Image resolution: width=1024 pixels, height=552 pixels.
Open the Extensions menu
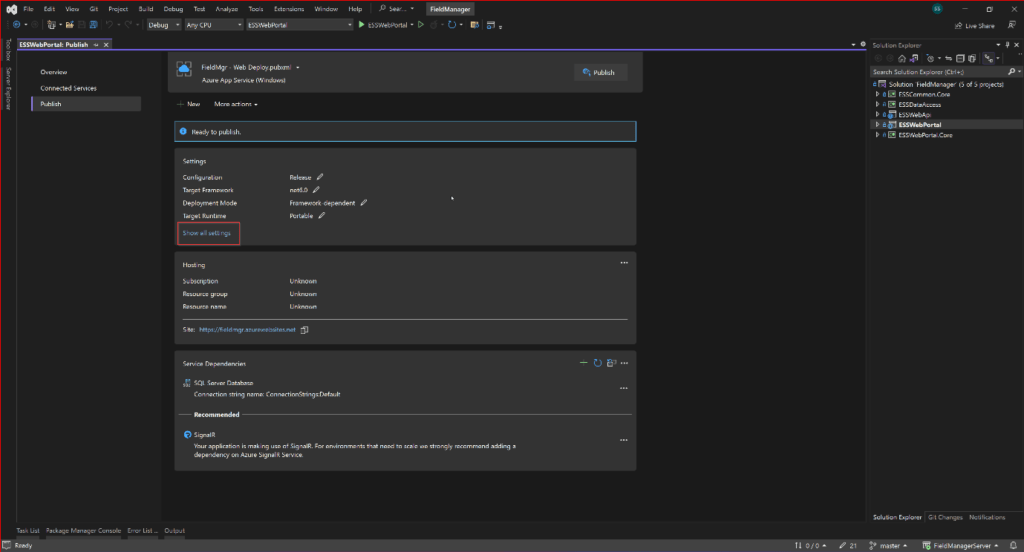(x=289, y=9)
